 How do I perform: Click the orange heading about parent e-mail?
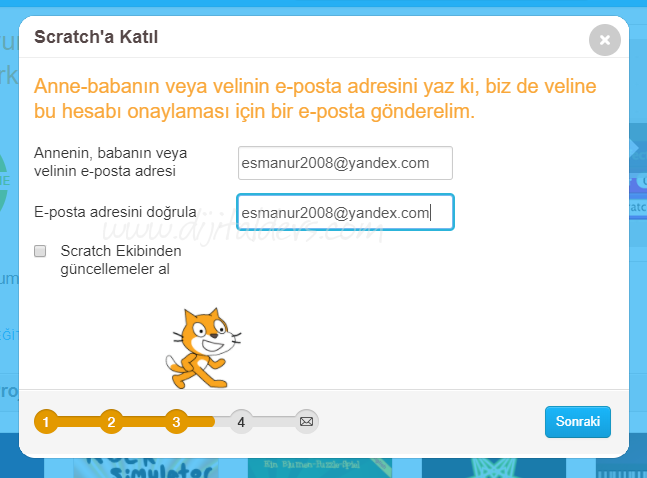[315, 99]
